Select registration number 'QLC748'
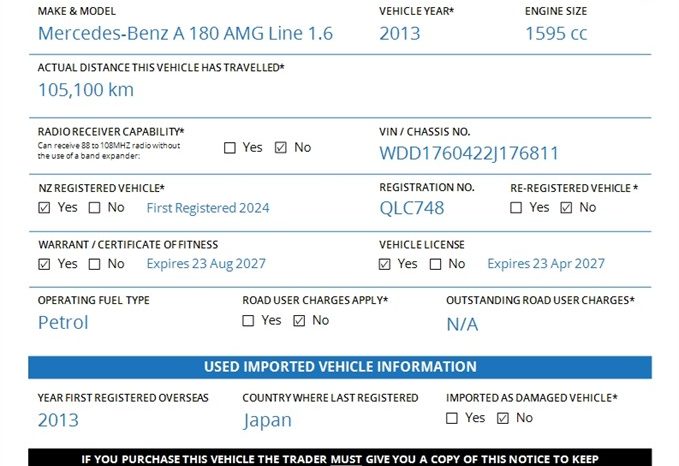 pyautogui.click(x=412, y=208)
